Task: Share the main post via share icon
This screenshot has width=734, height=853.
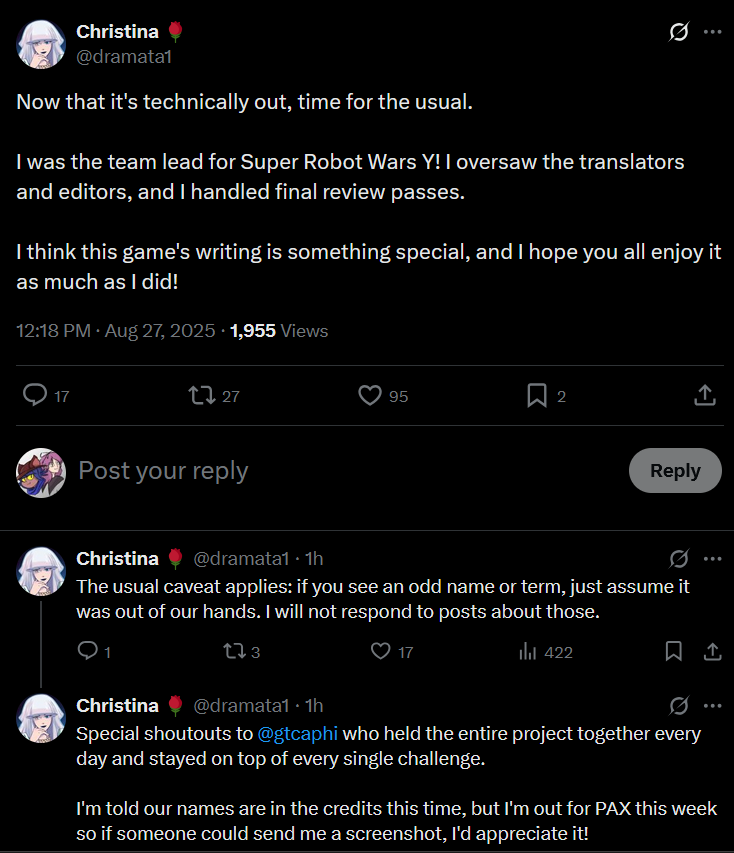Action: click(x=704, y=396)
